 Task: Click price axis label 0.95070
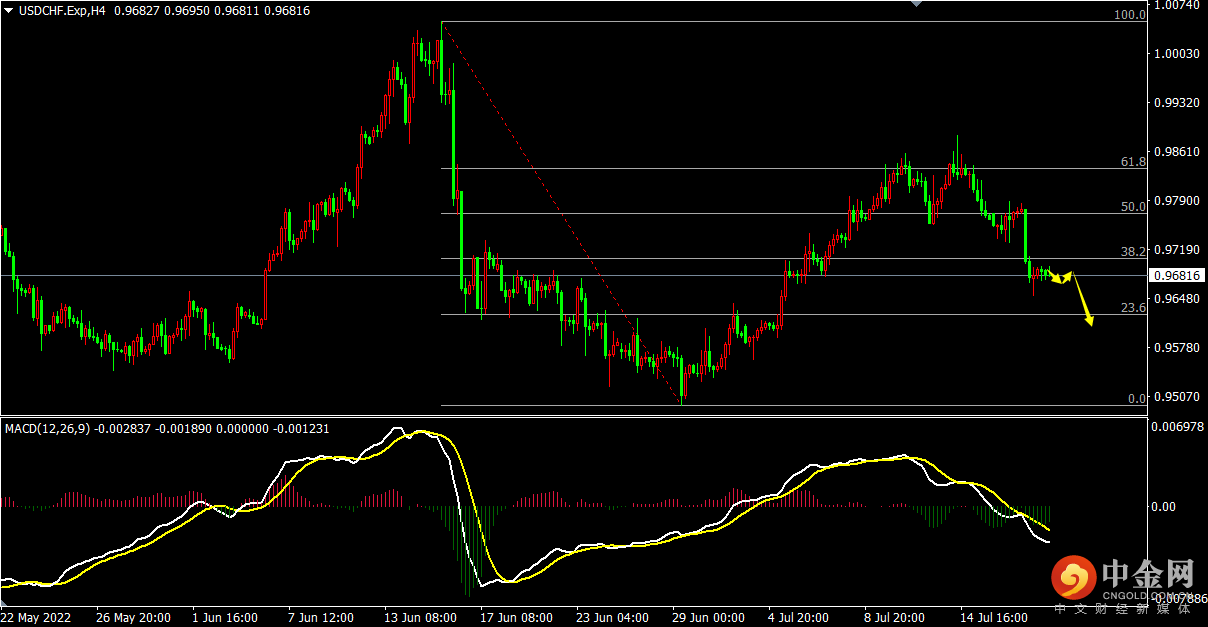point(1176,396)
